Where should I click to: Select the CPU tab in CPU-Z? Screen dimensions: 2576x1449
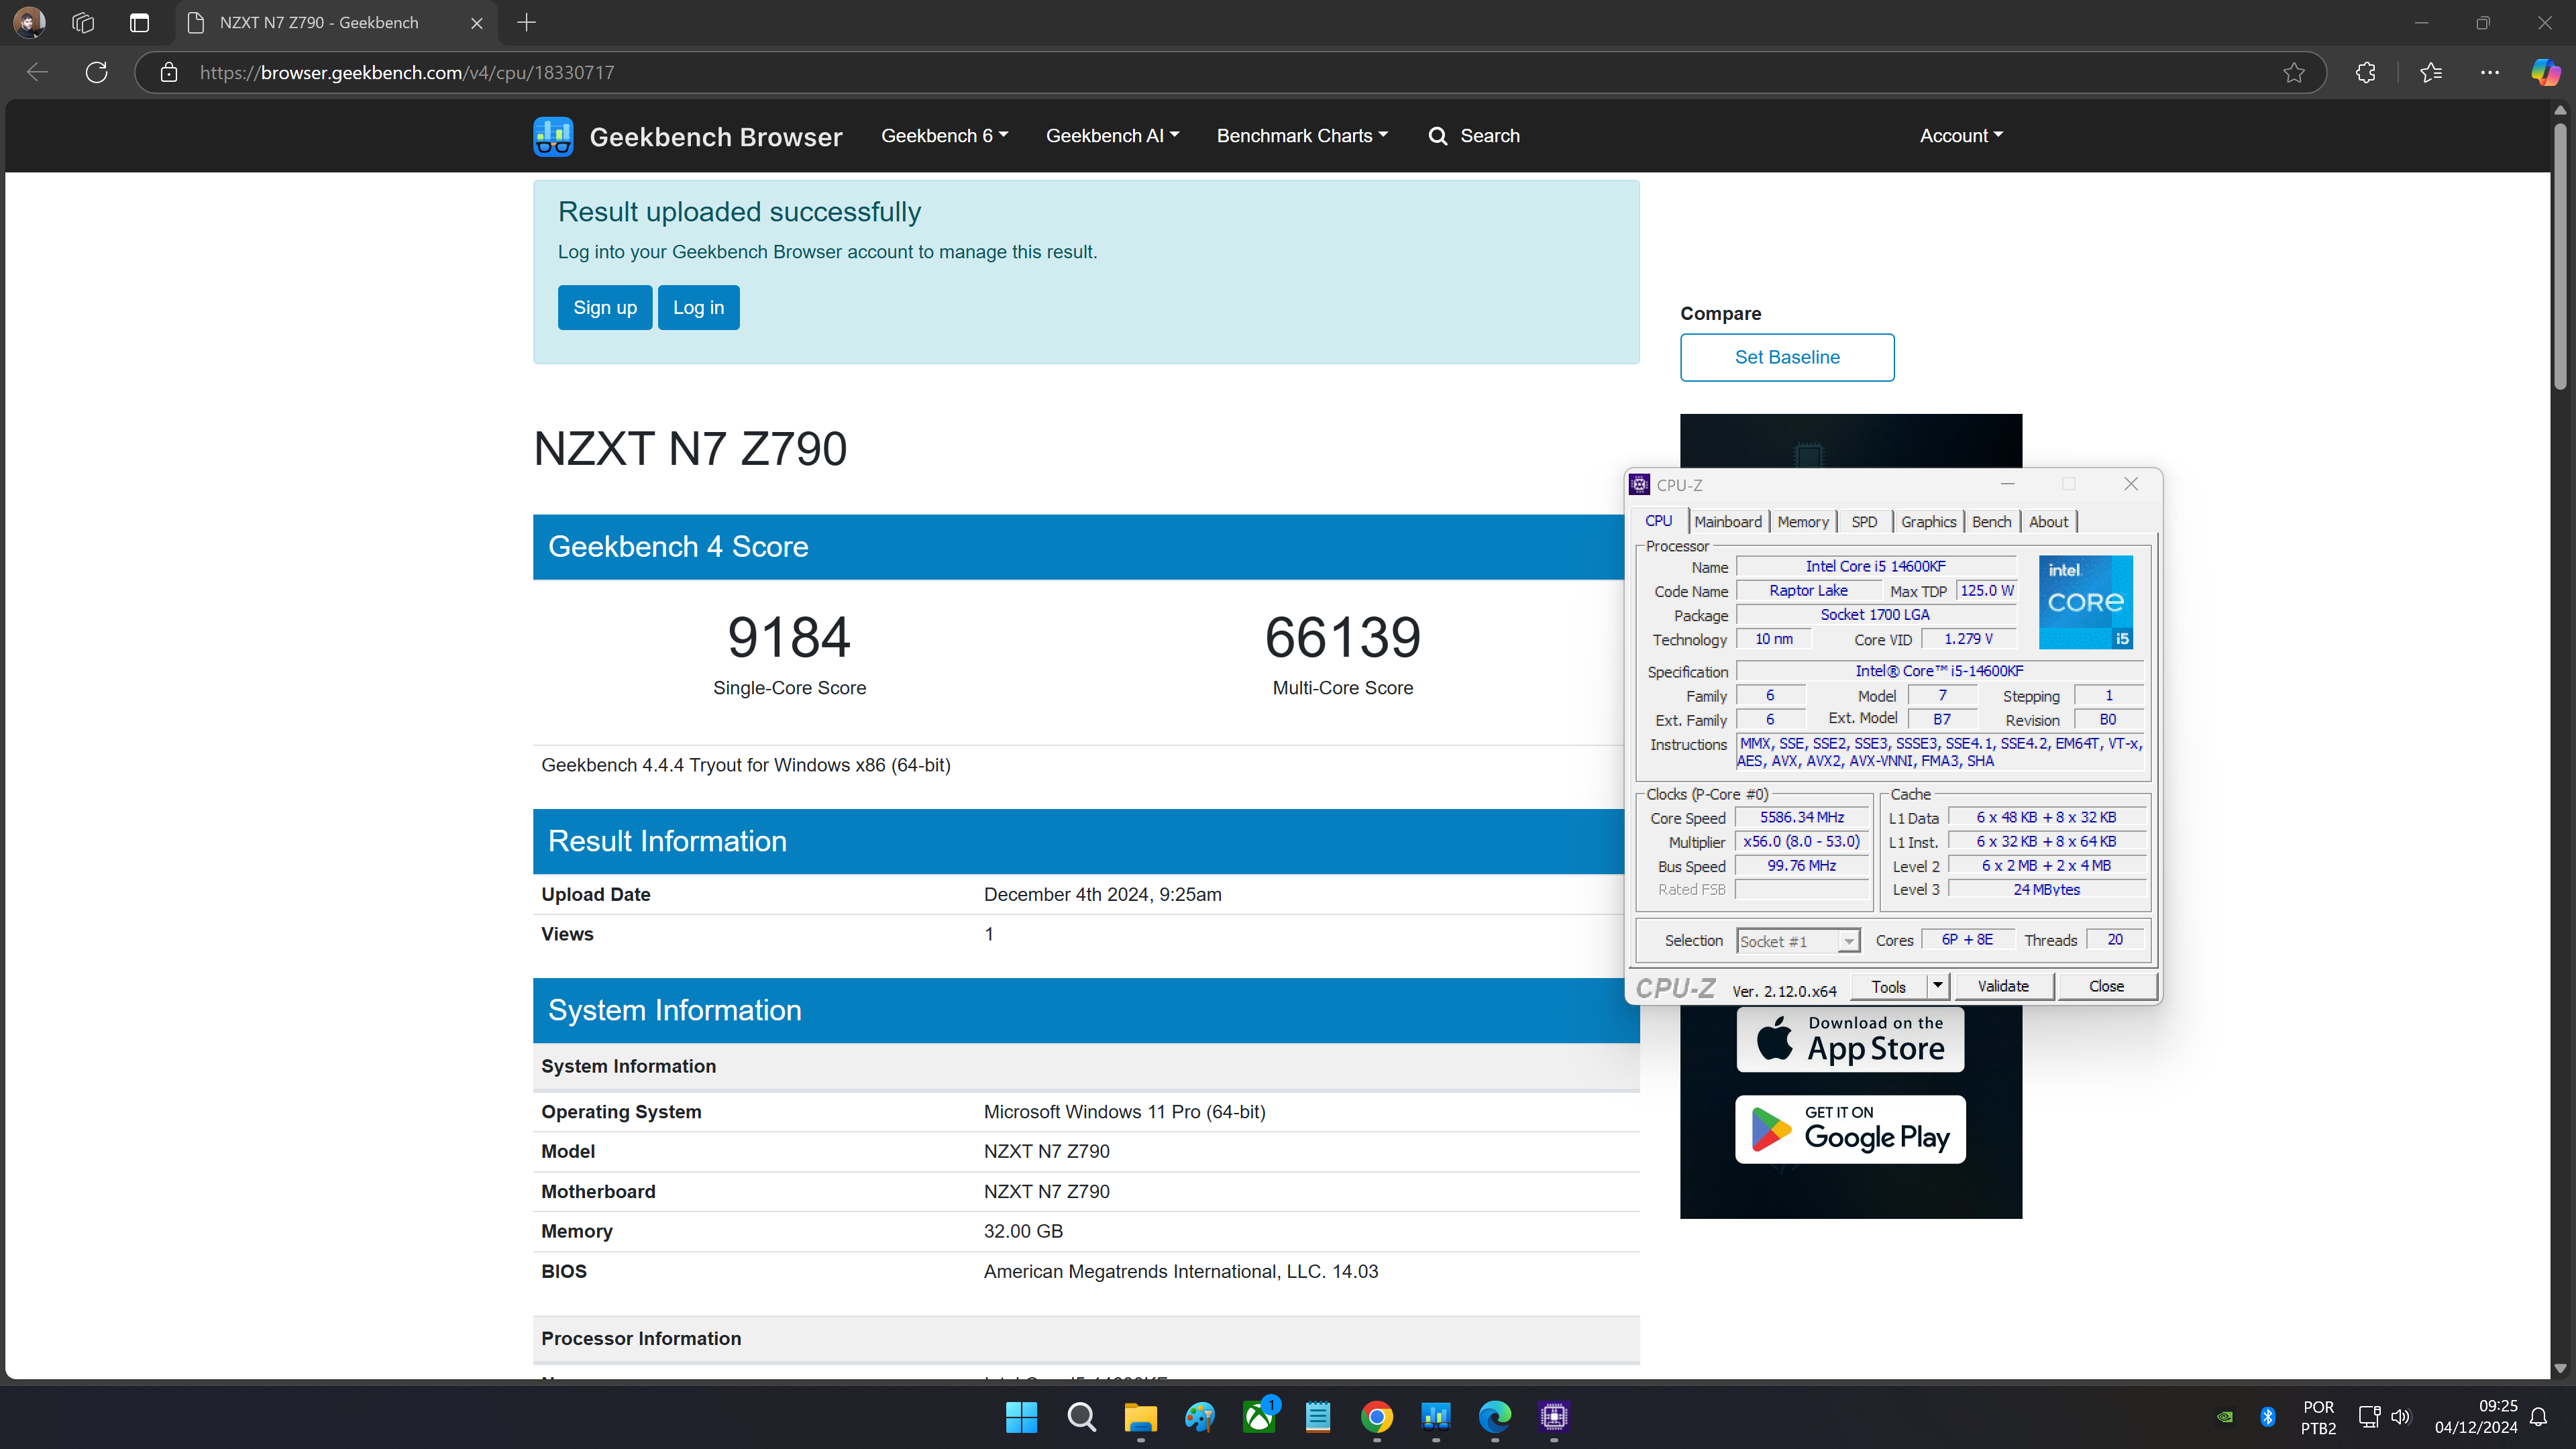coord(1659,521)
